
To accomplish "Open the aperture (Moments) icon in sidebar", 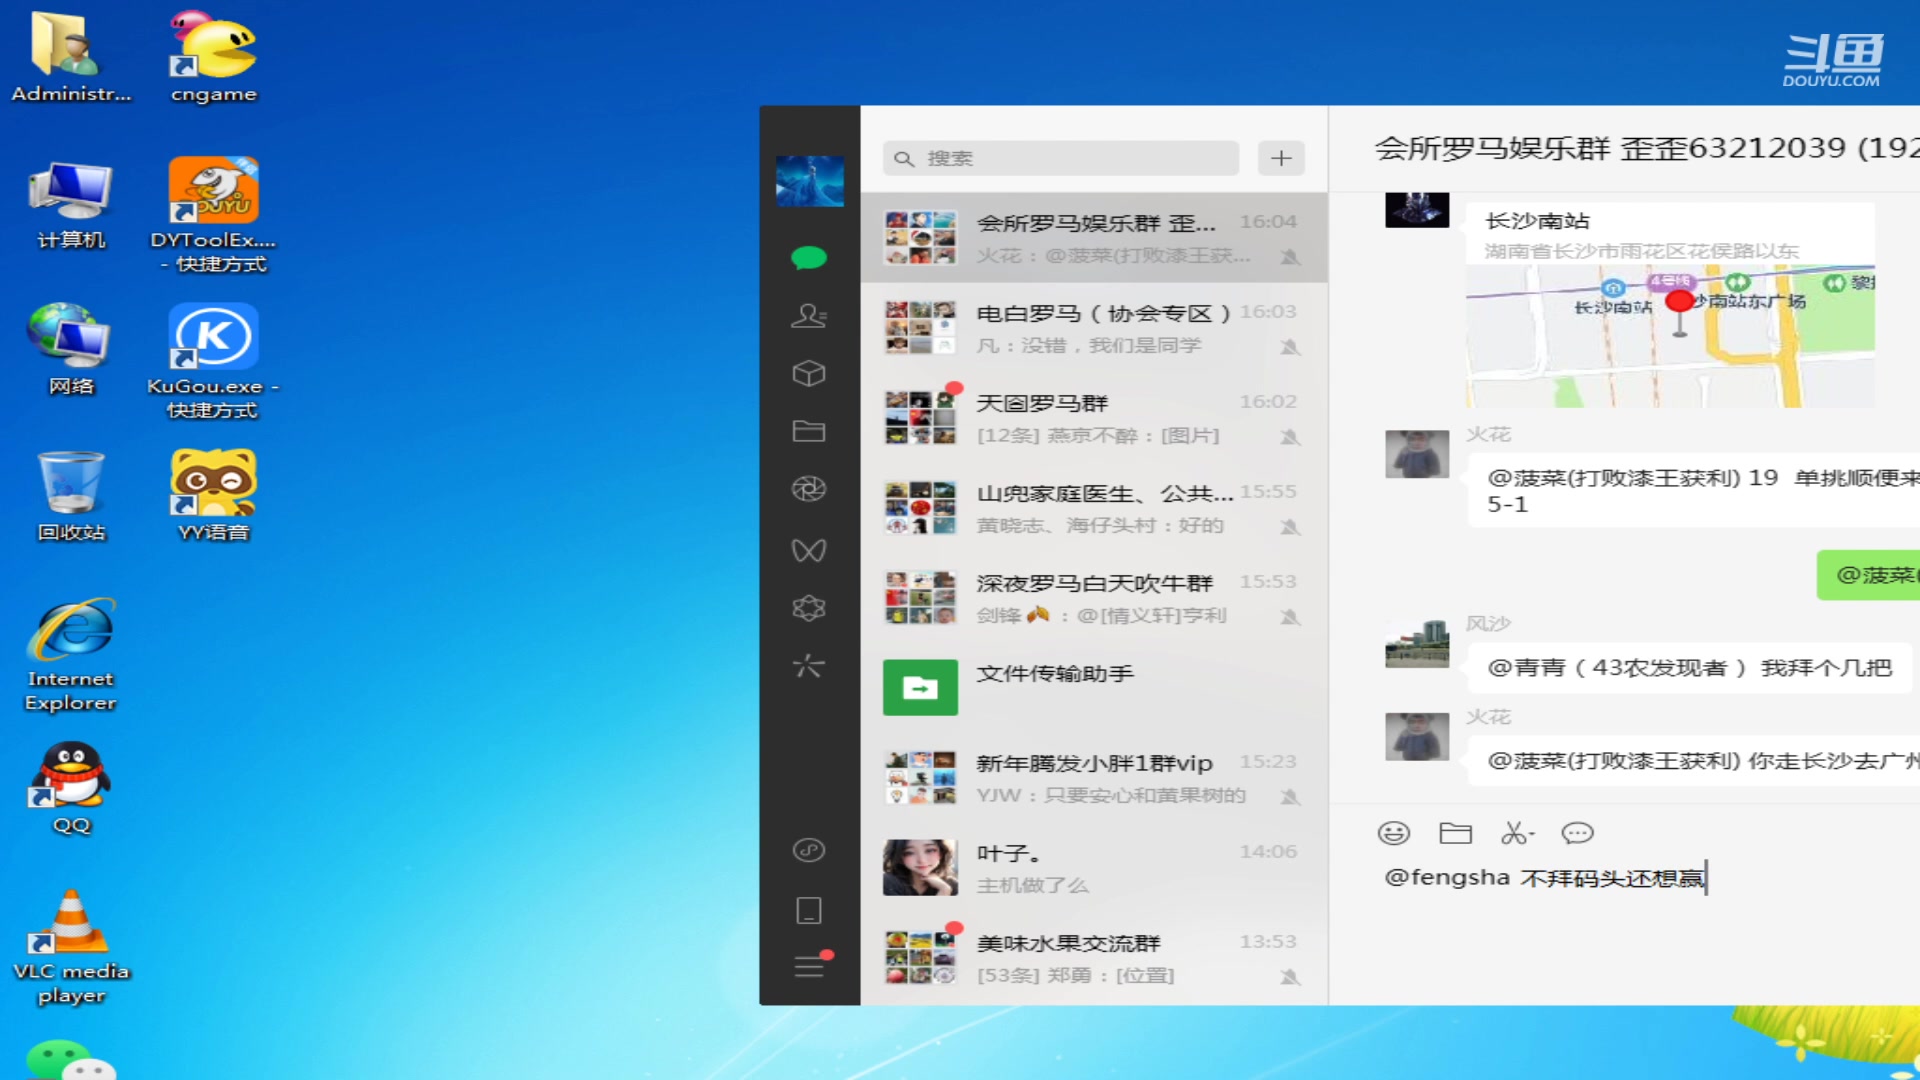I will click(x=809, y=489).
